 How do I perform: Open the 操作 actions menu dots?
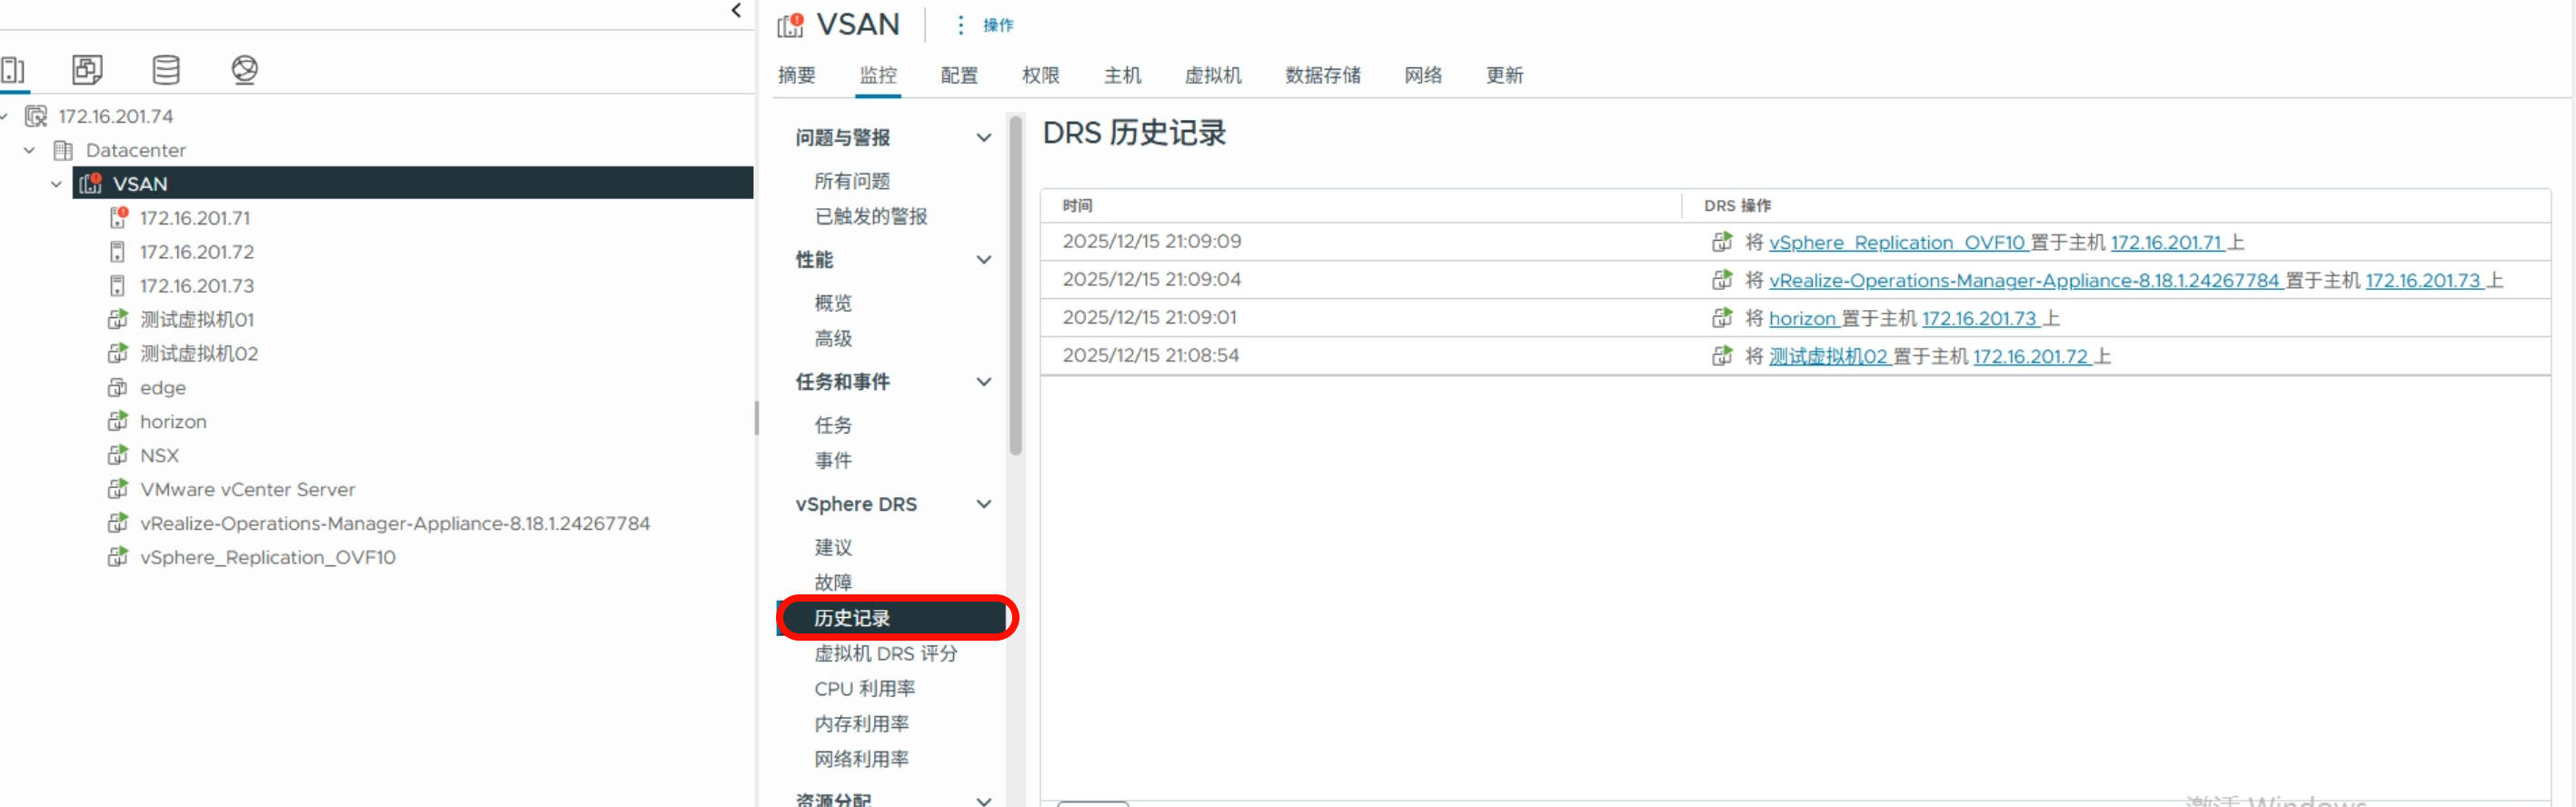coord(960,25)
